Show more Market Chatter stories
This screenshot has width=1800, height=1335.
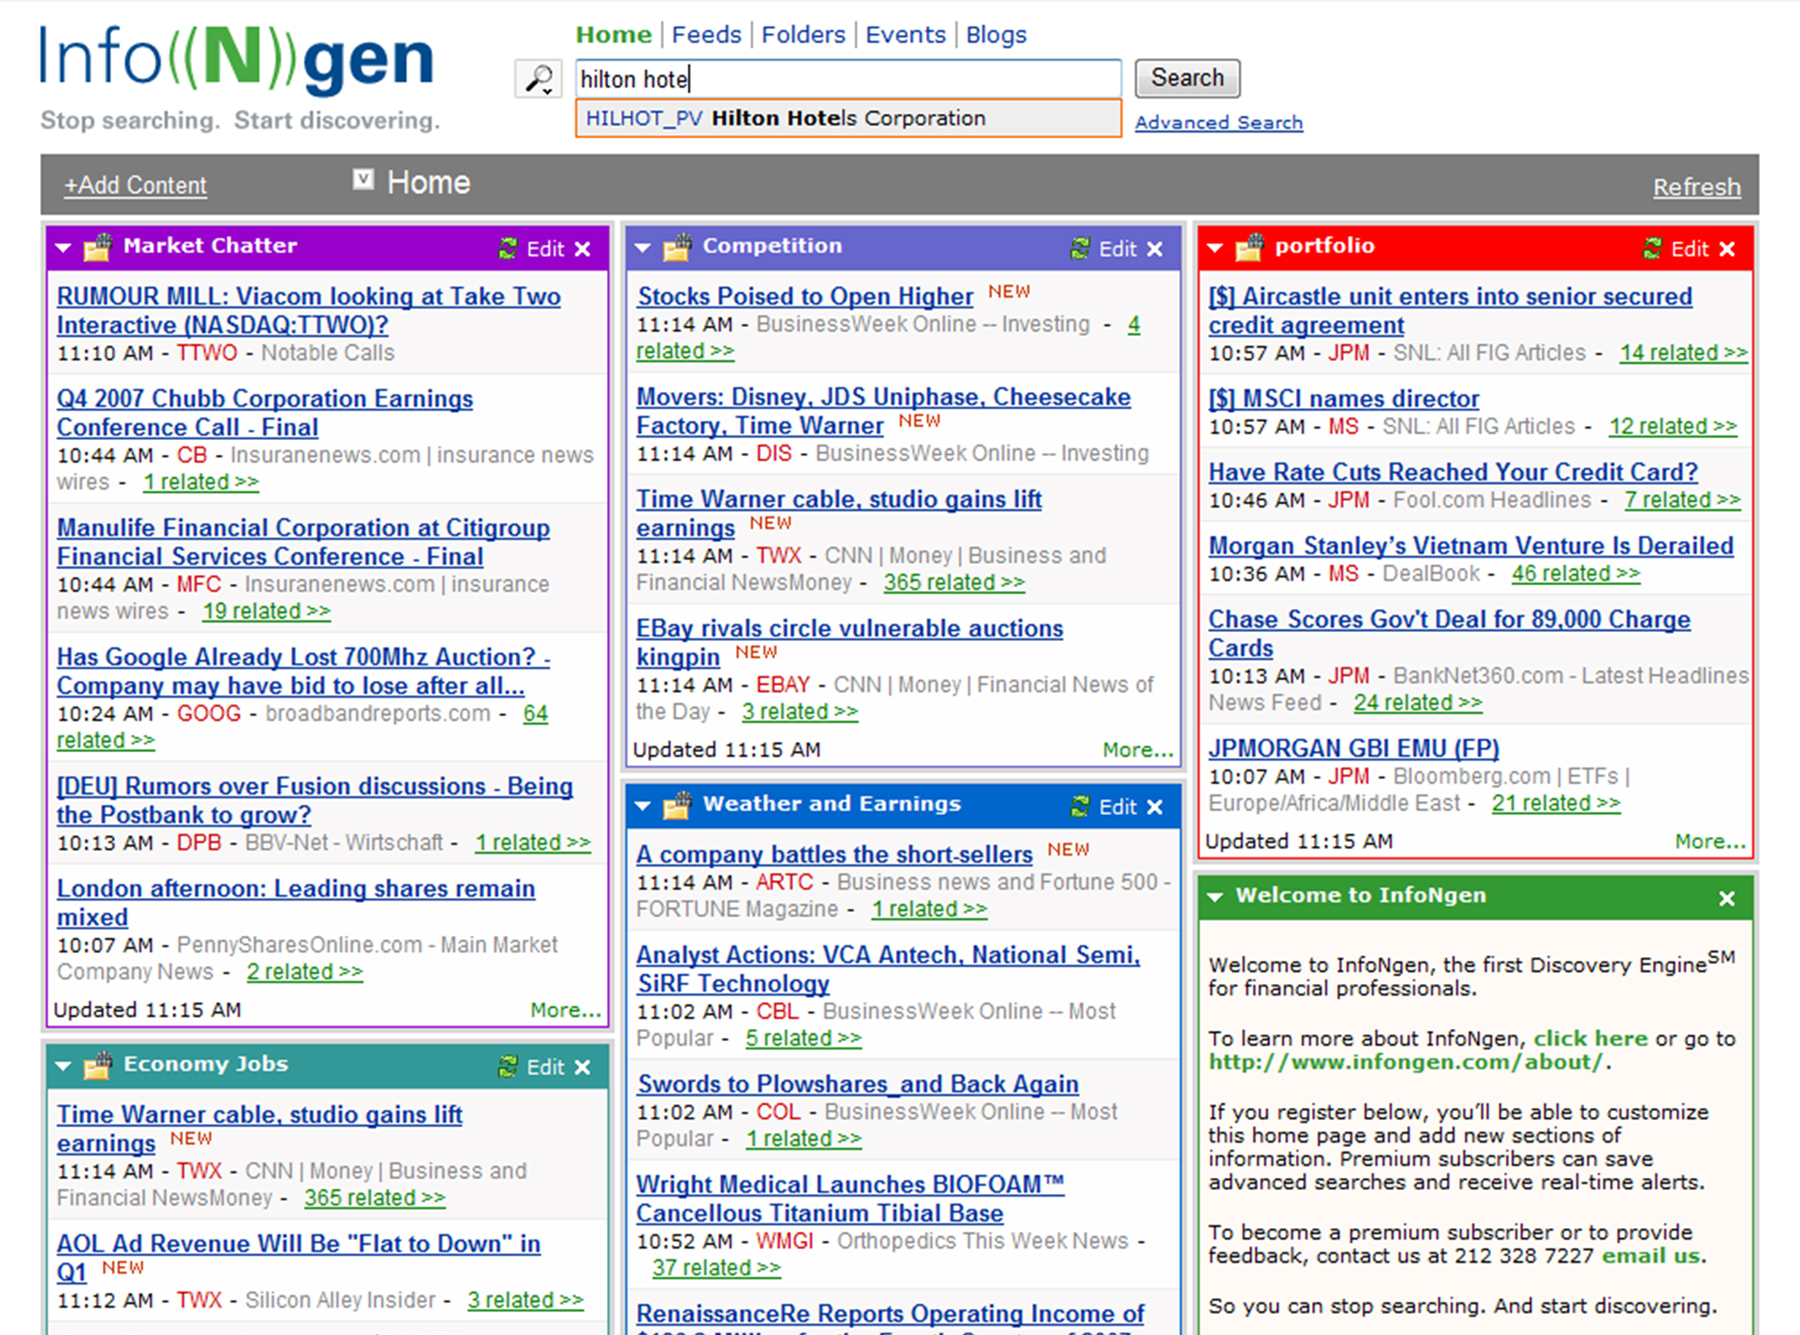point(565,1010)
